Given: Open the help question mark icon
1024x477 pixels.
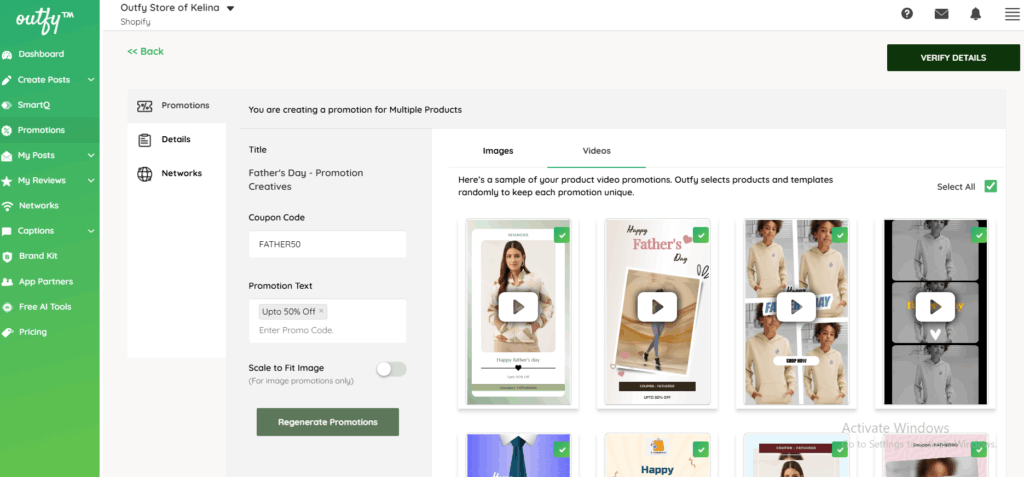Looking at the screenshot, I should click(x=907, y=14).
